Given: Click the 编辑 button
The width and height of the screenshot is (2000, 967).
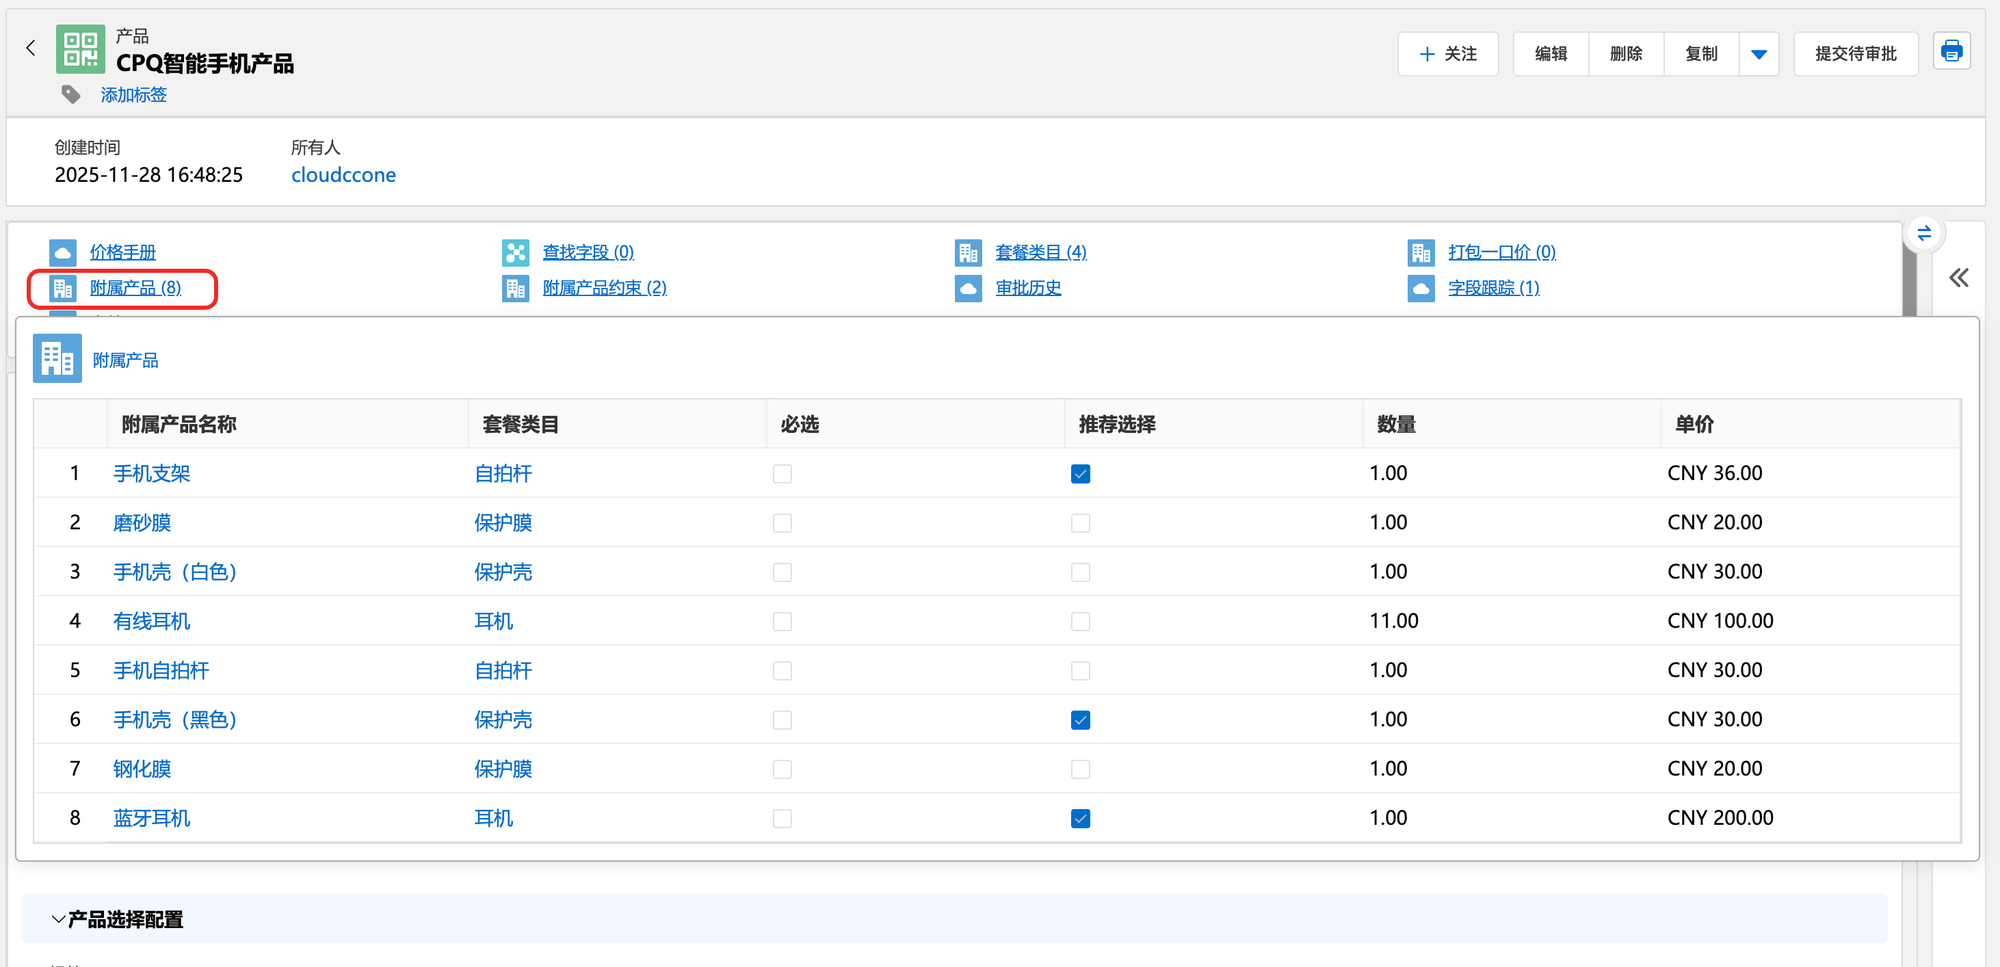Looking at the screenshot, I should coord(1550,54).
